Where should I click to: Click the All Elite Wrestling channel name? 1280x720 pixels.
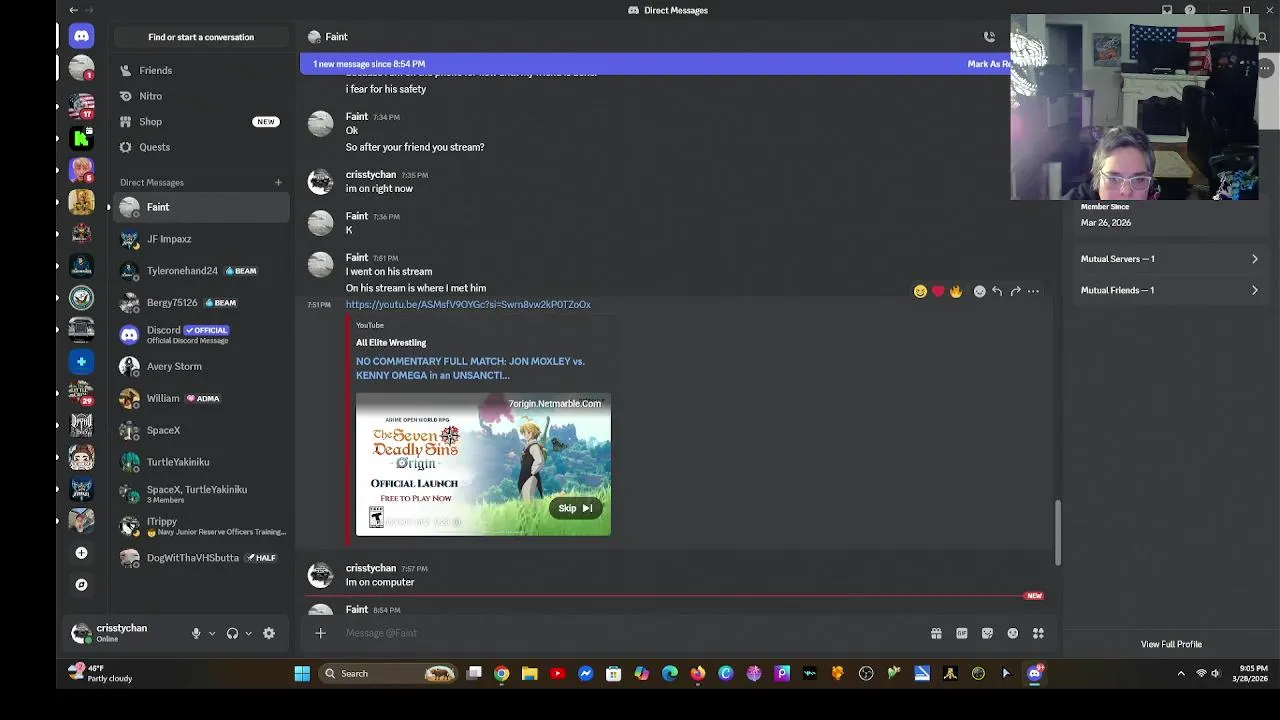pos(391,342)
